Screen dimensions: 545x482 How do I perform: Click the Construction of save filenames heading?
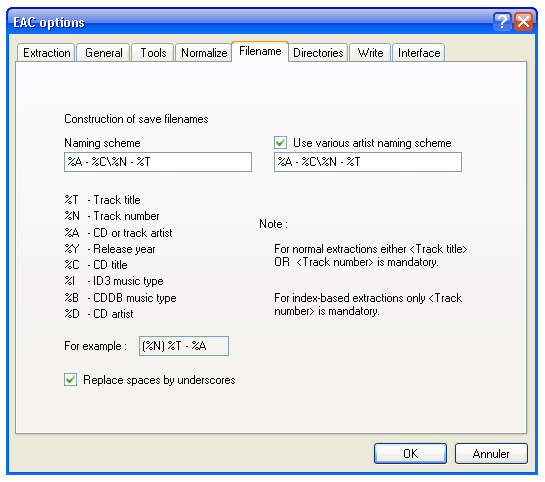(x=136, y=119)
